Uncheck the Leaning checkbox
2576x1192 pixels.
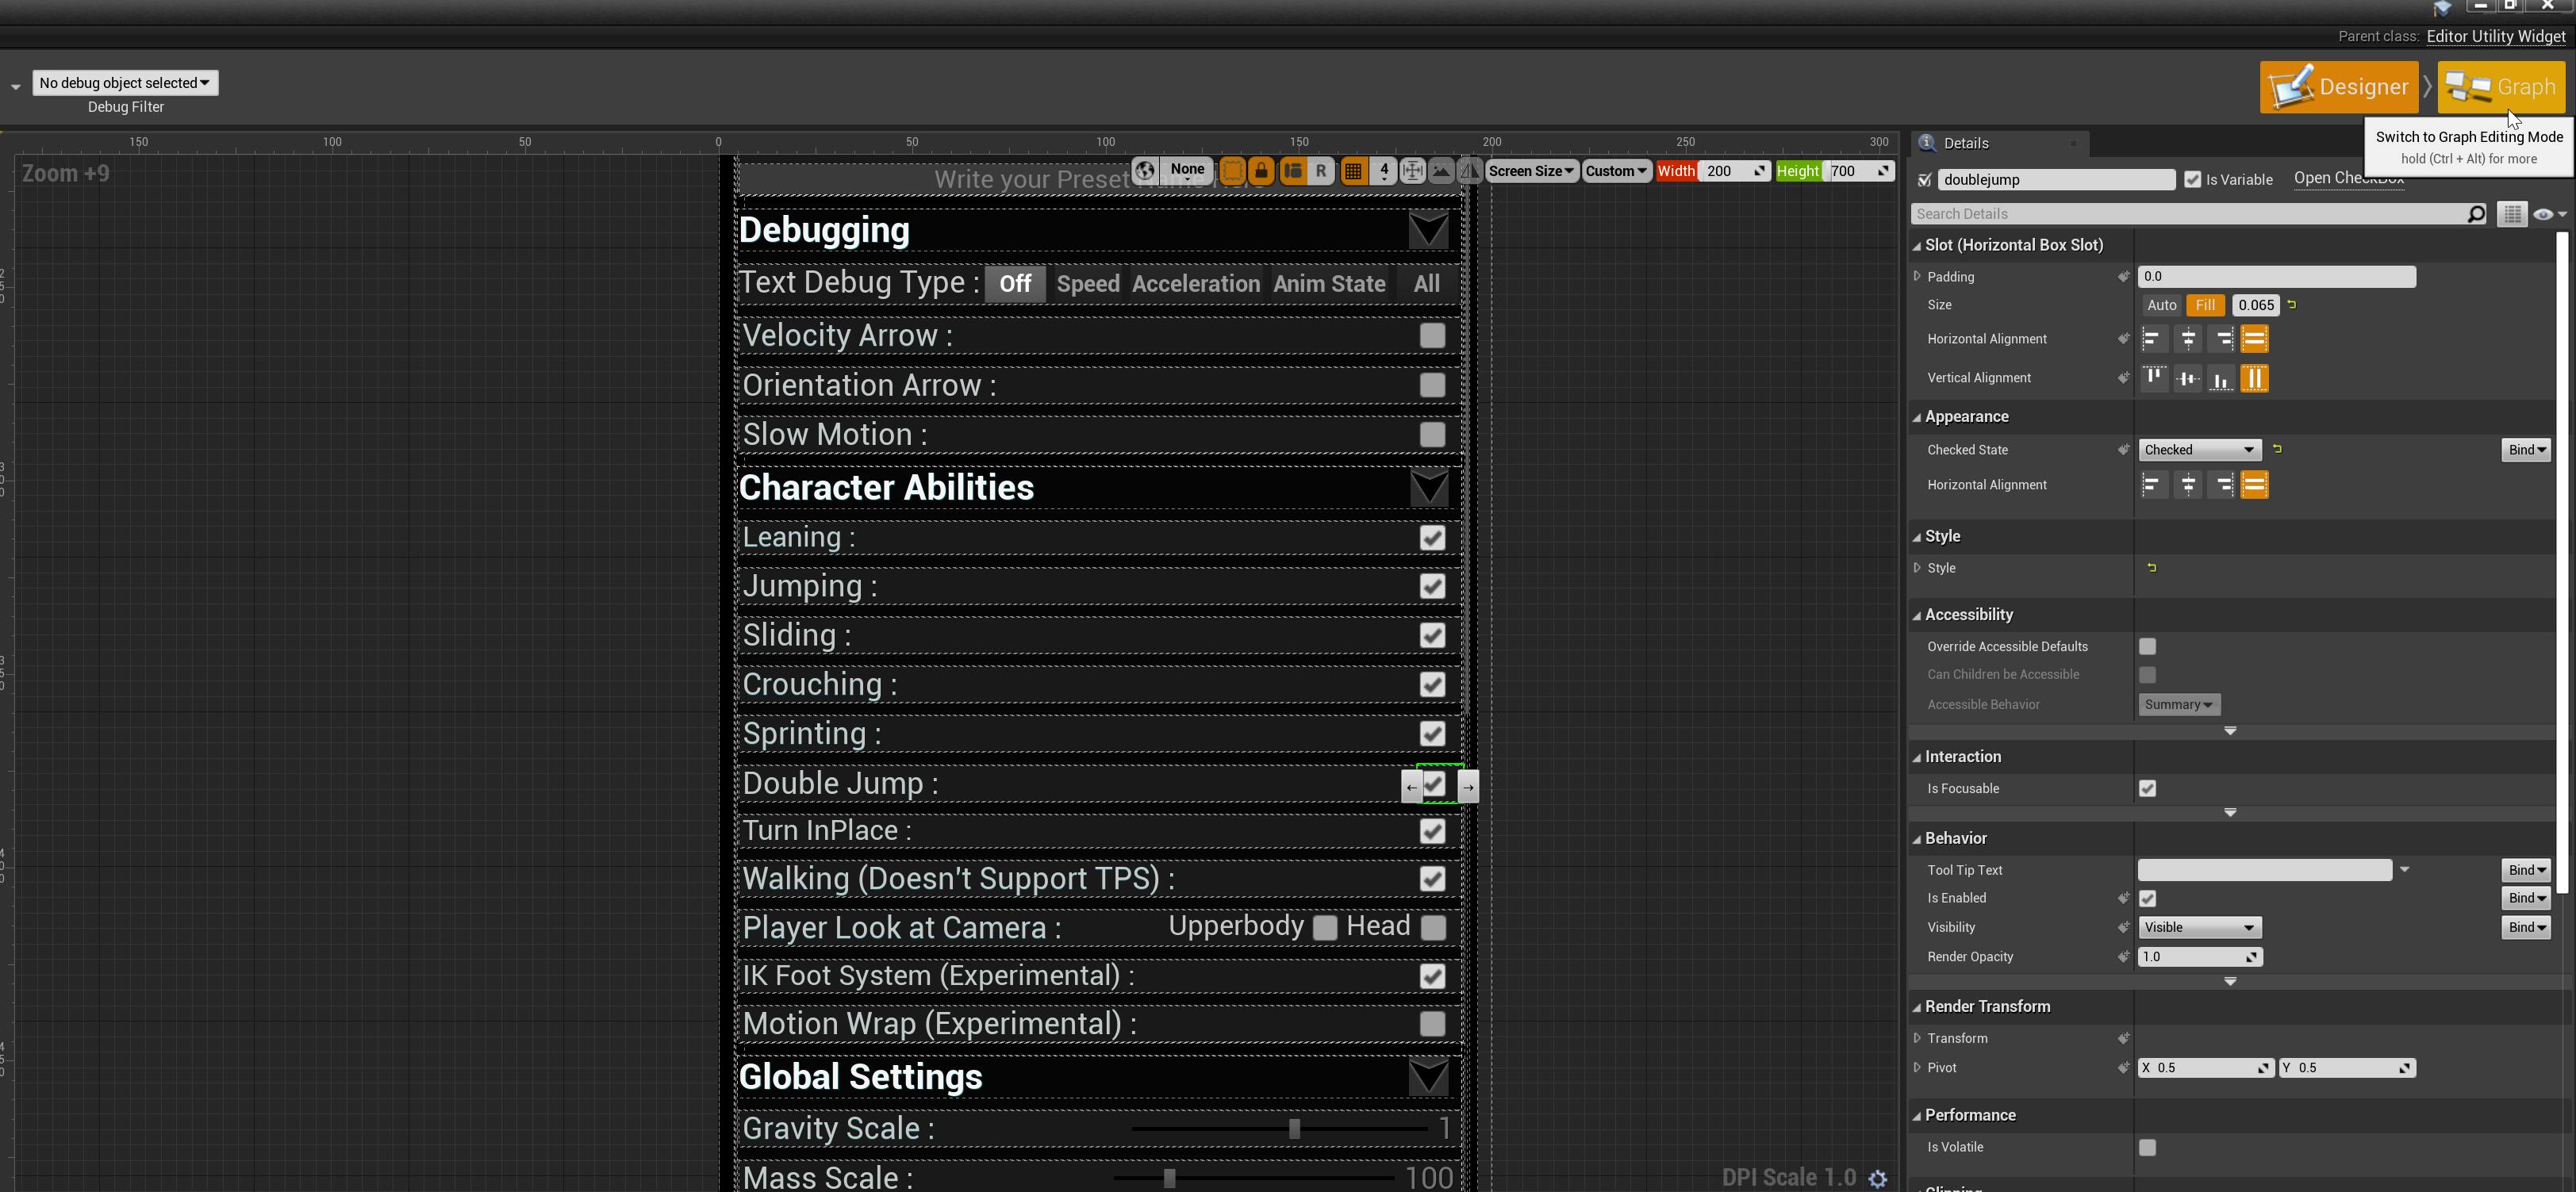point(1432,538)
